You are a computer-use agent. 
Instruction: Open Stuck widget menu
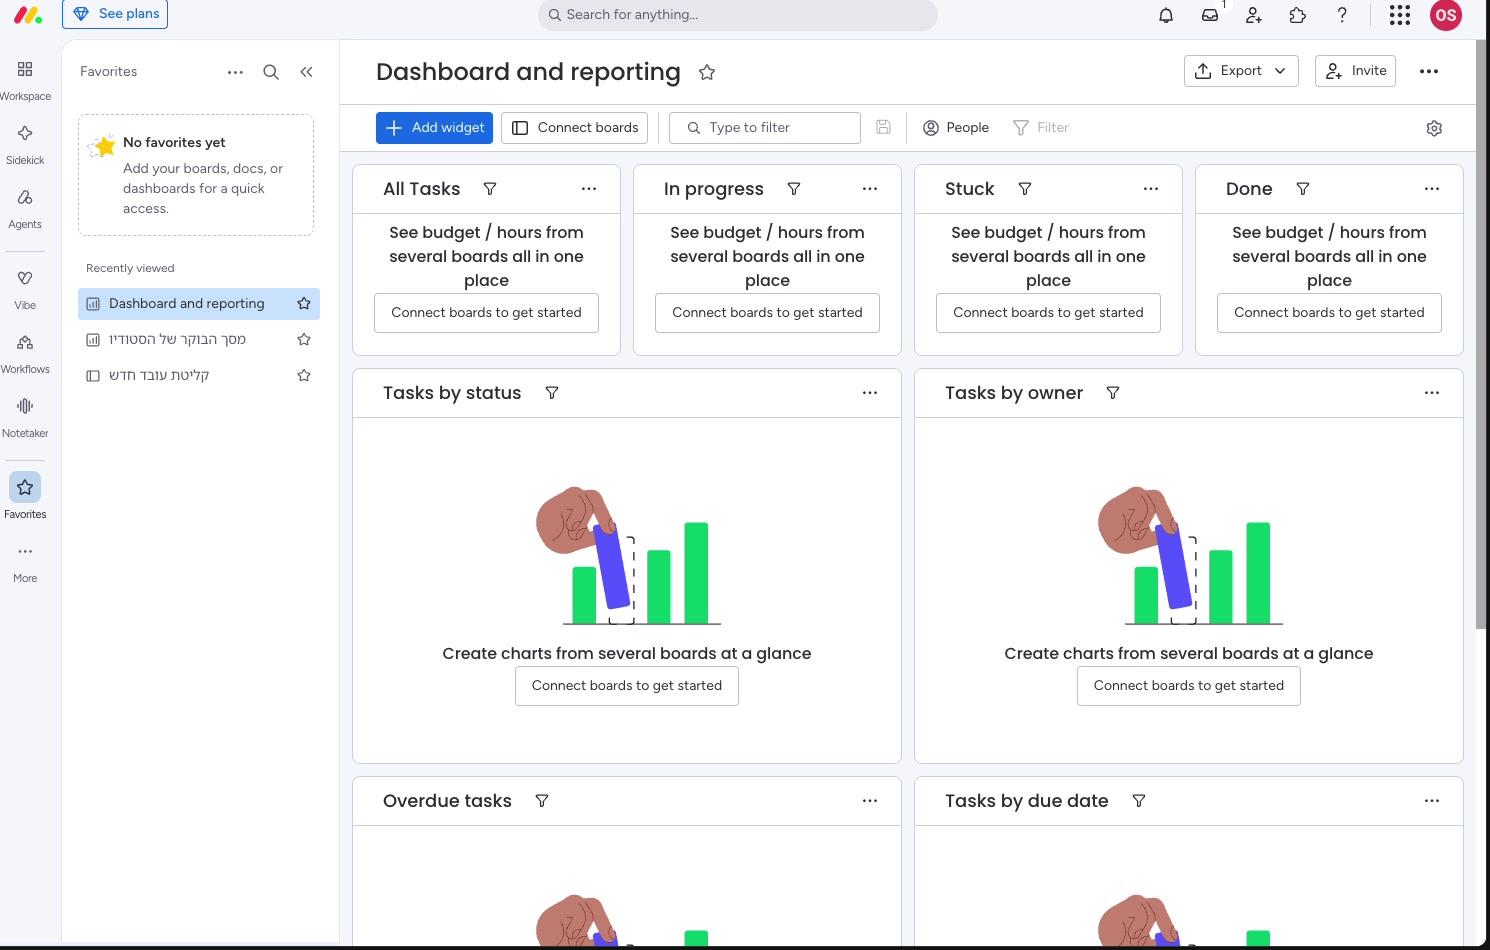click(x=1151, y=189)
